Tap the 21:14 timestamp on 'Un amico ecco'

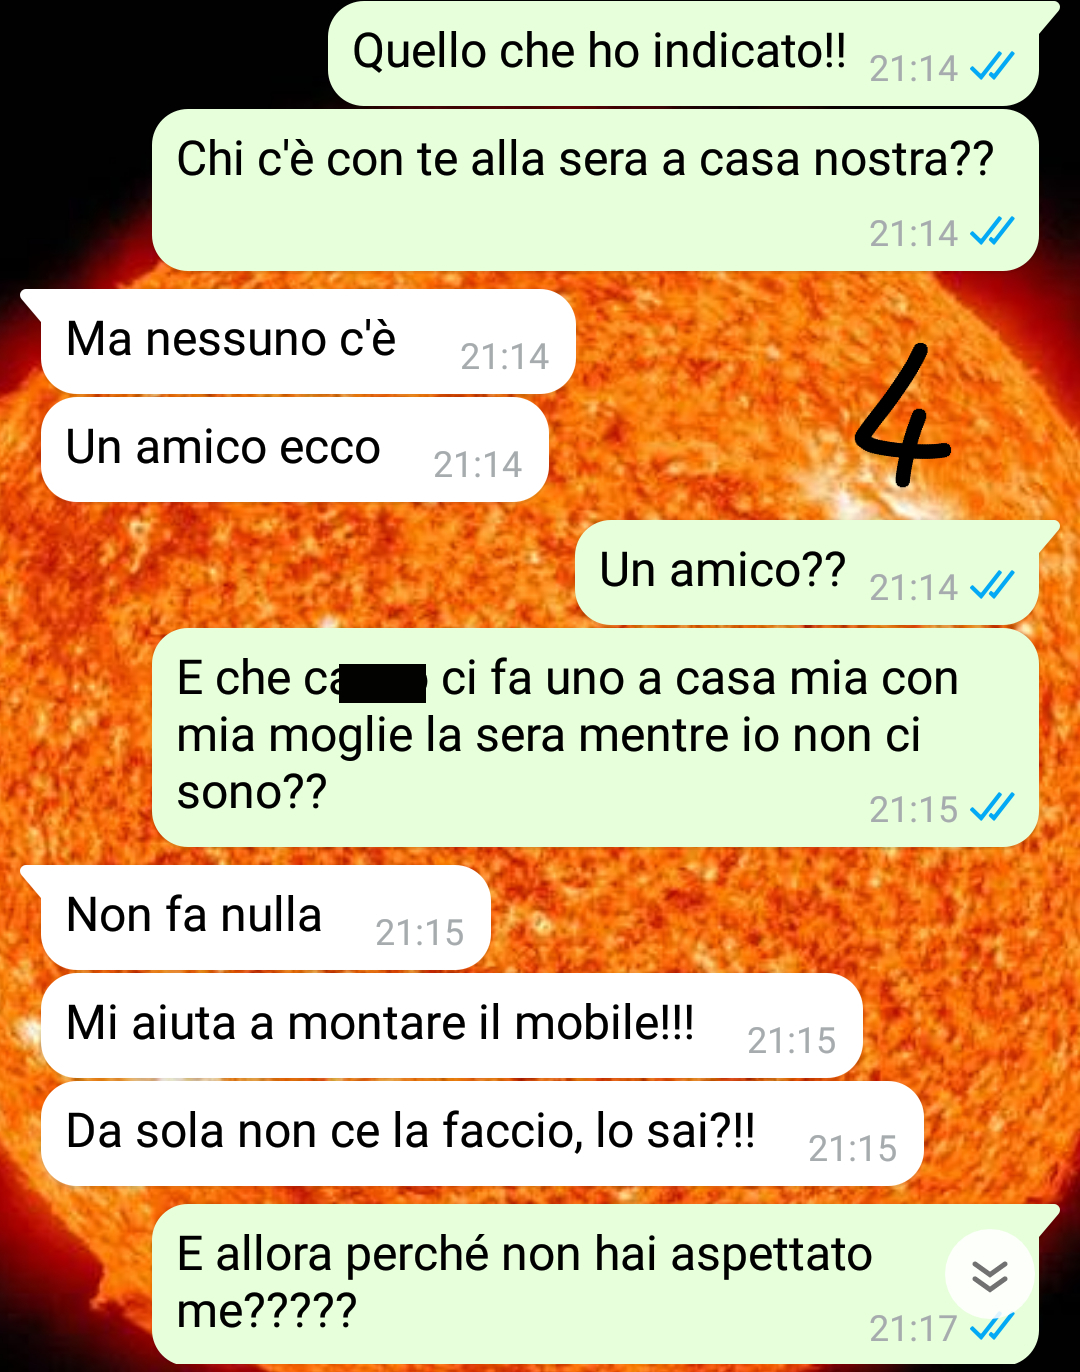[478, 465]
